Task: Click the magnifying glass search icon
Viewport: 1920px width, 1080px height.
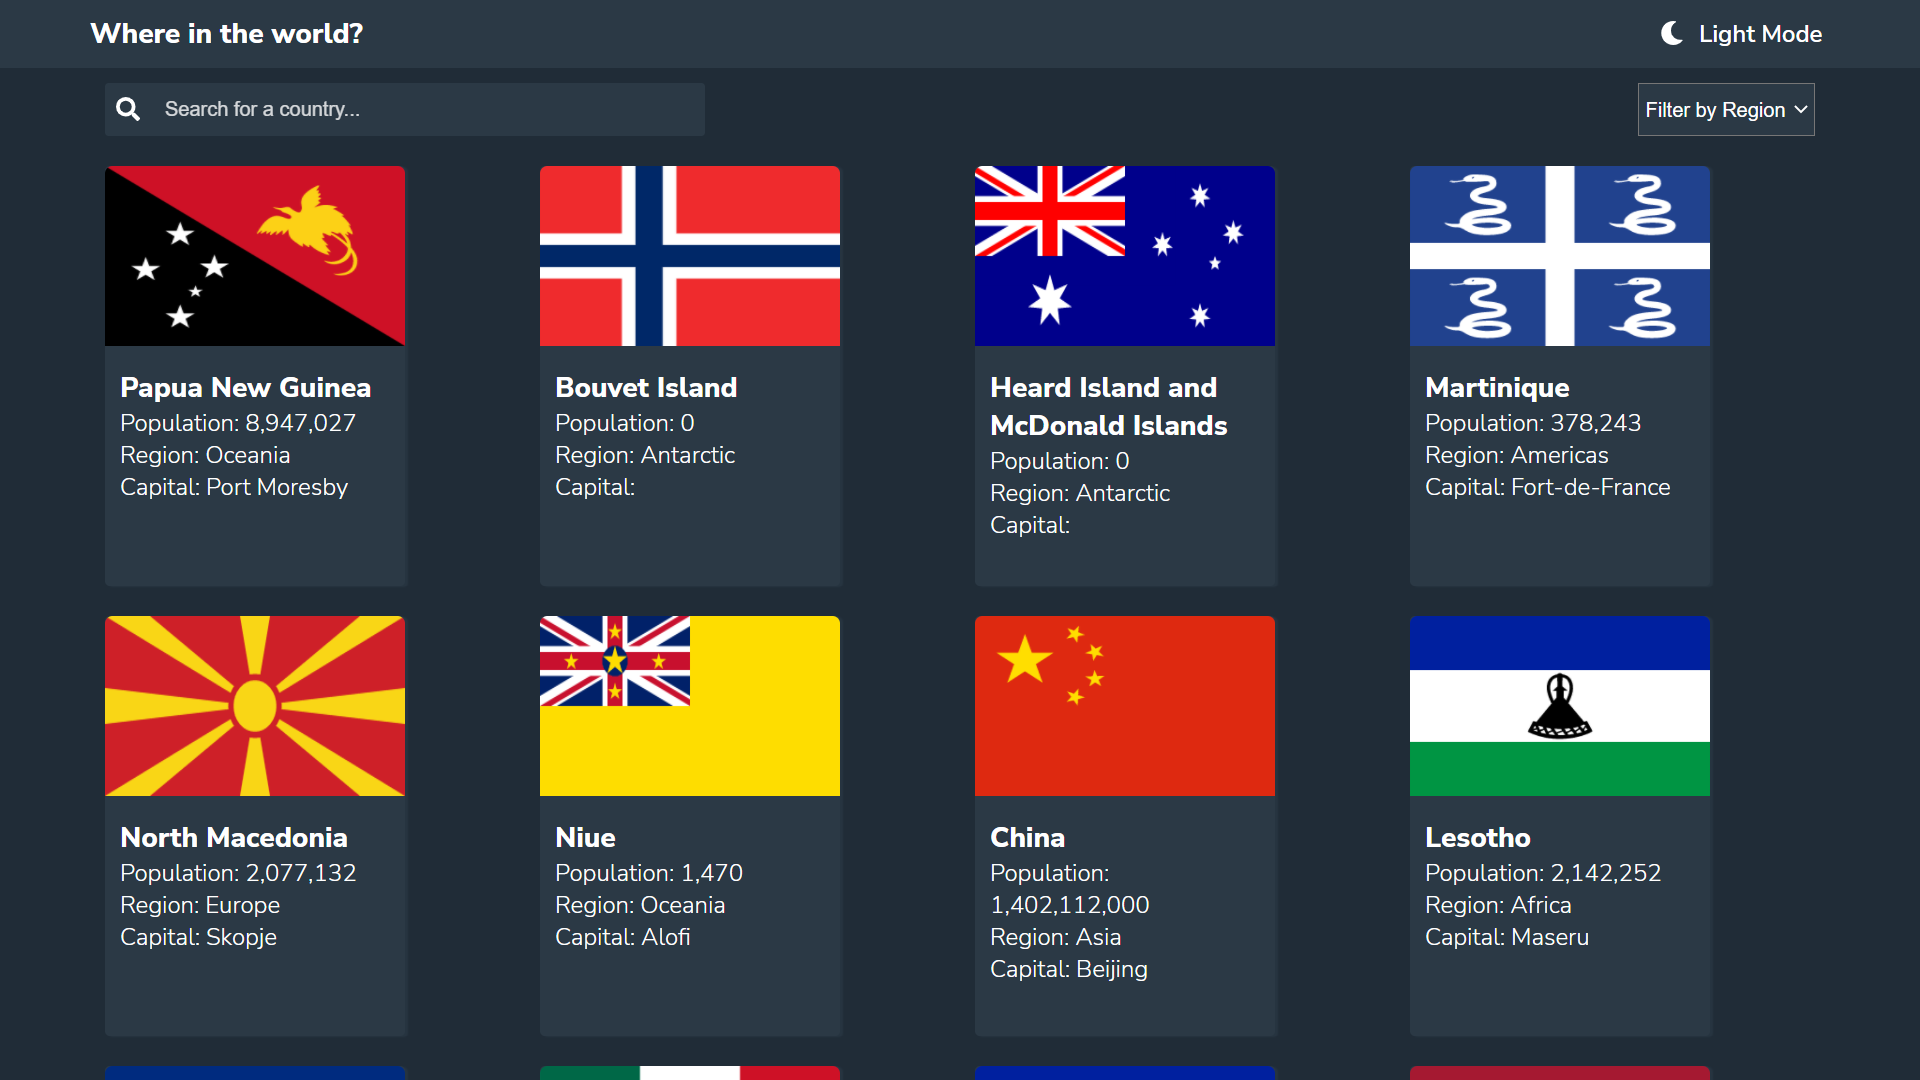Action: tap(128, 109)
